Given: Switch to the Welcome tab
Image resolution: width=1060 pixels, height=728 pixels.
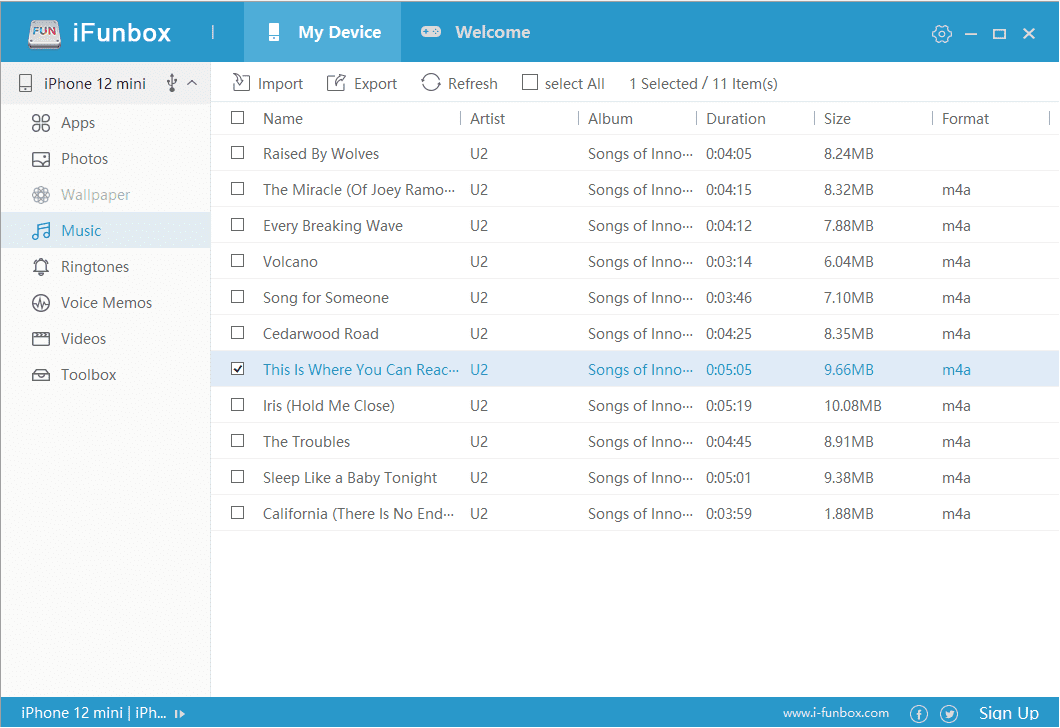Looking at the screenshot, I should point(475,32).
